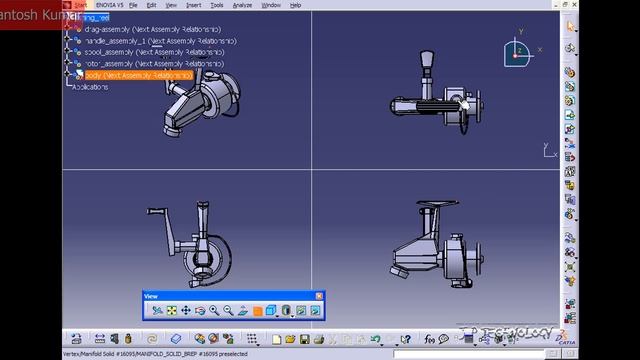This screenshot has height=360, width=640.
Task: Expand the body tree node
Action: point(67,74)
